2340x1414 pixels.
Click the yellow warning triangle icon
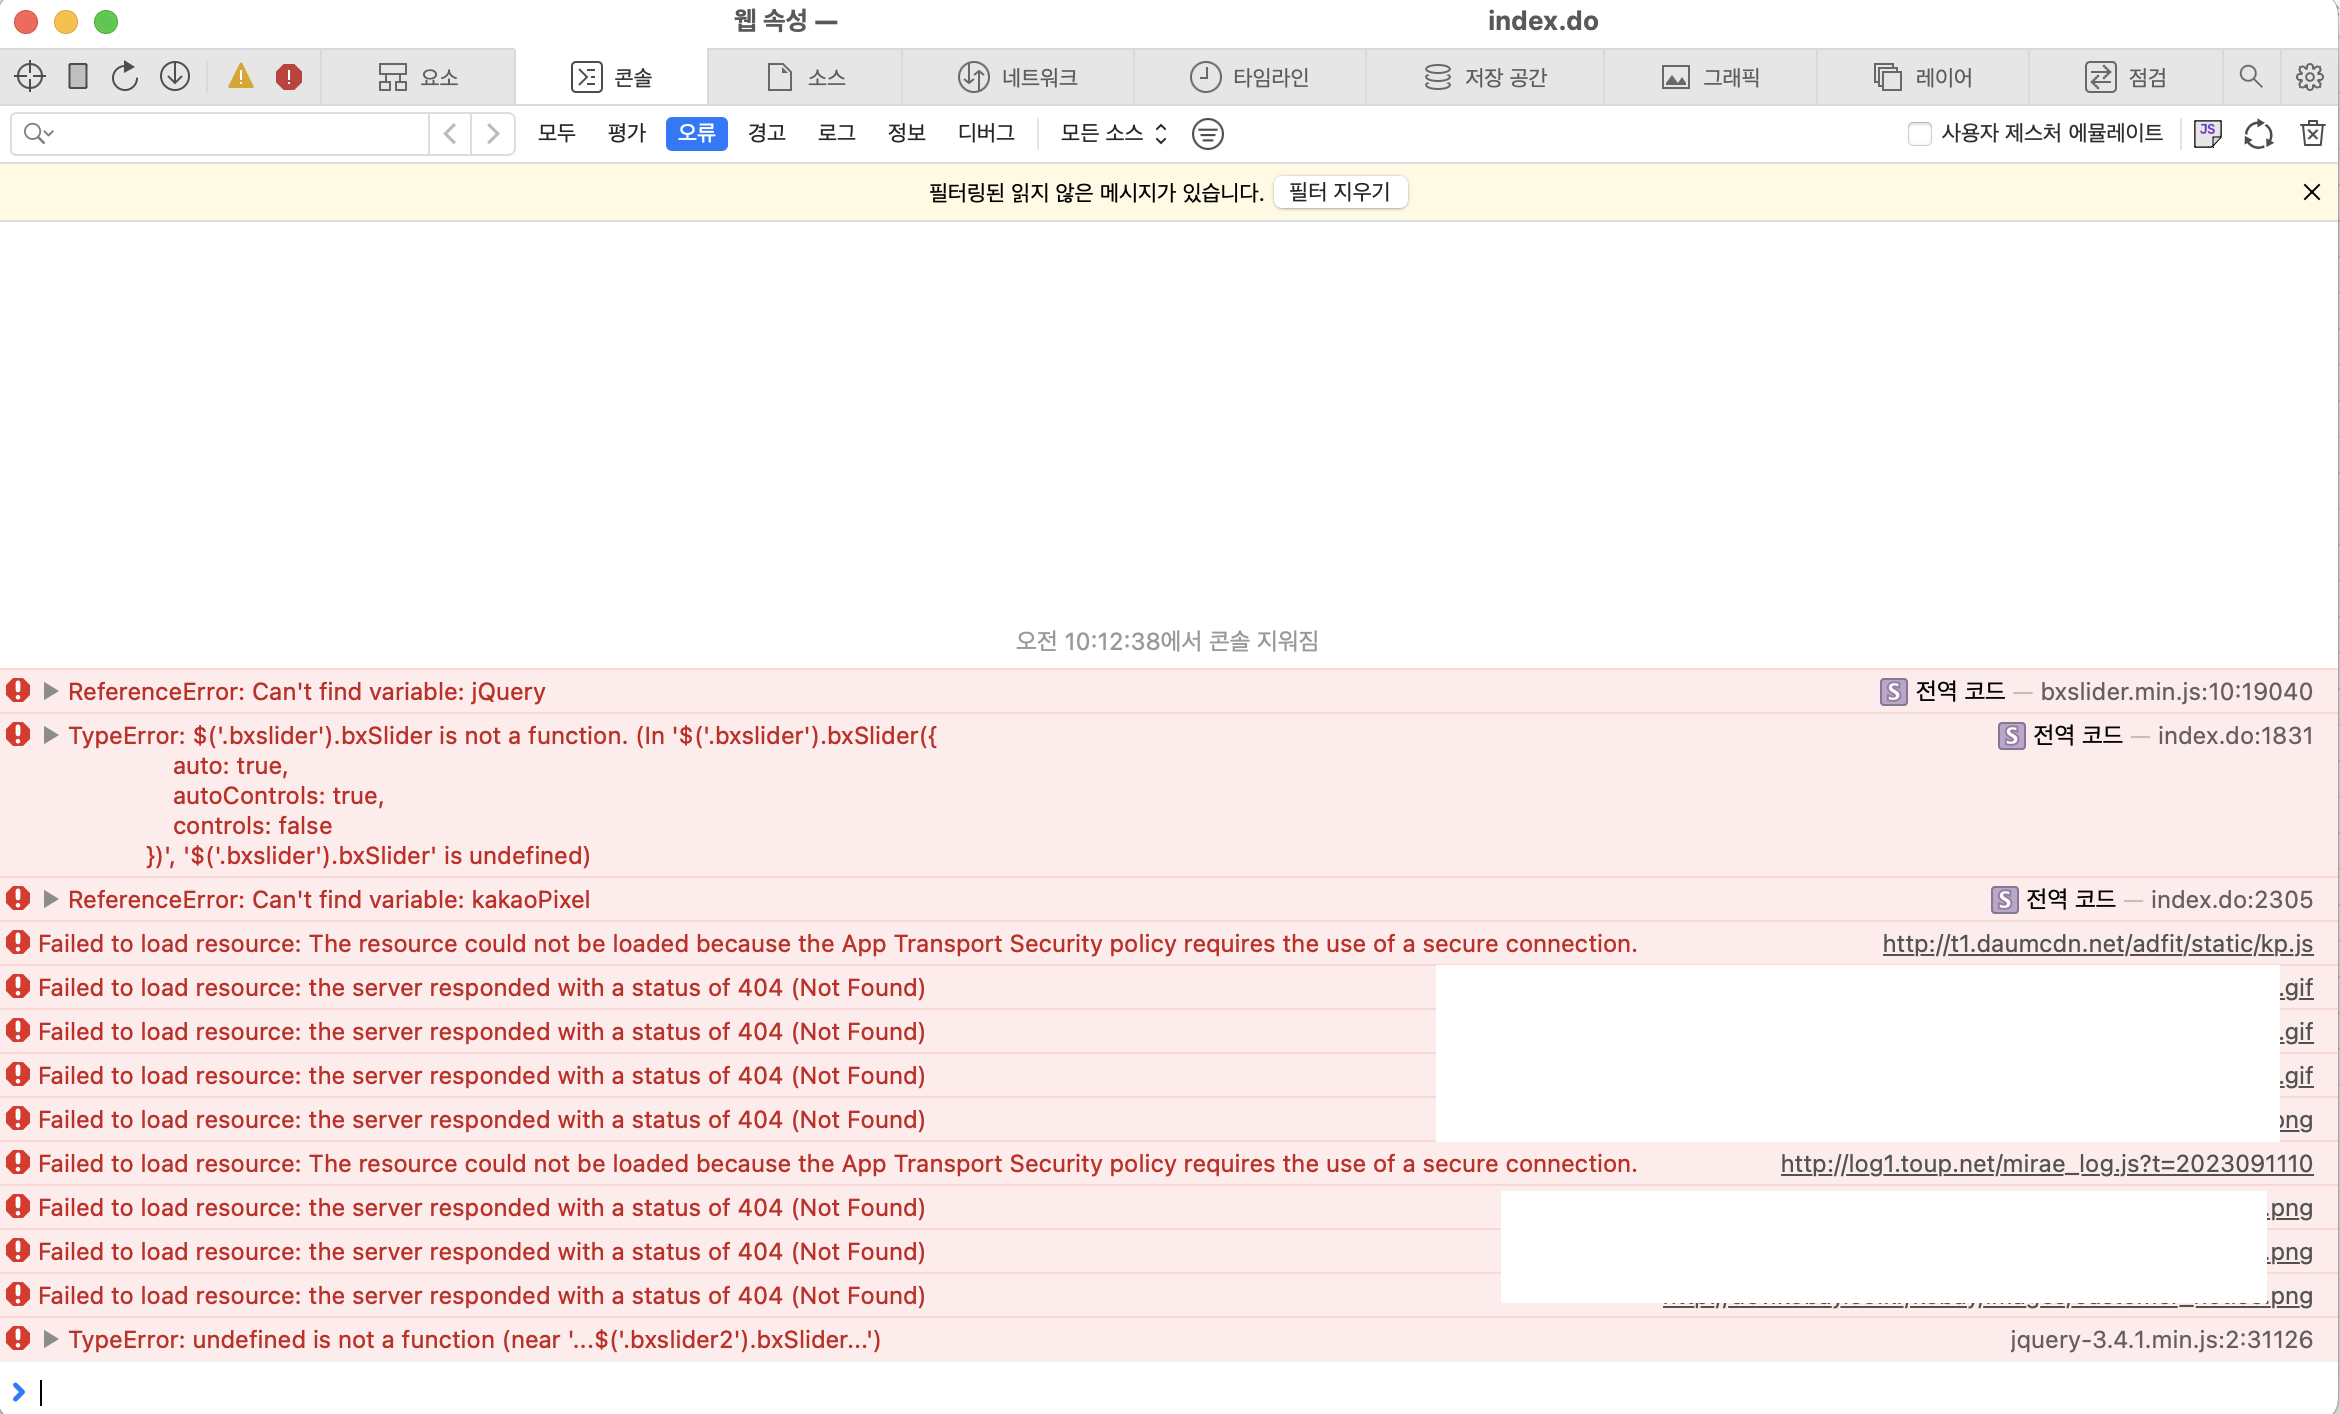[240, 77]
